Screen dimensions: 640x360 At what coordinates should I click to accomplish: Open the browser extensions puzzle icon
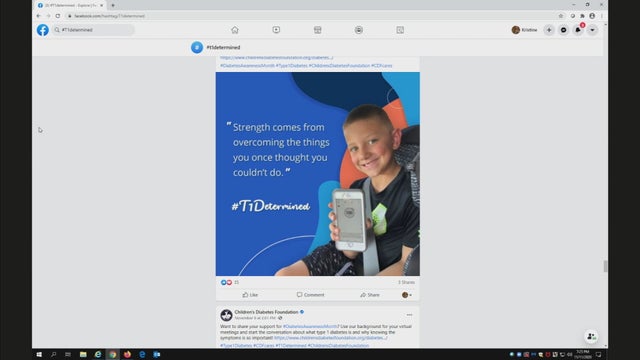pyautogui.click(x=582, y=16)
